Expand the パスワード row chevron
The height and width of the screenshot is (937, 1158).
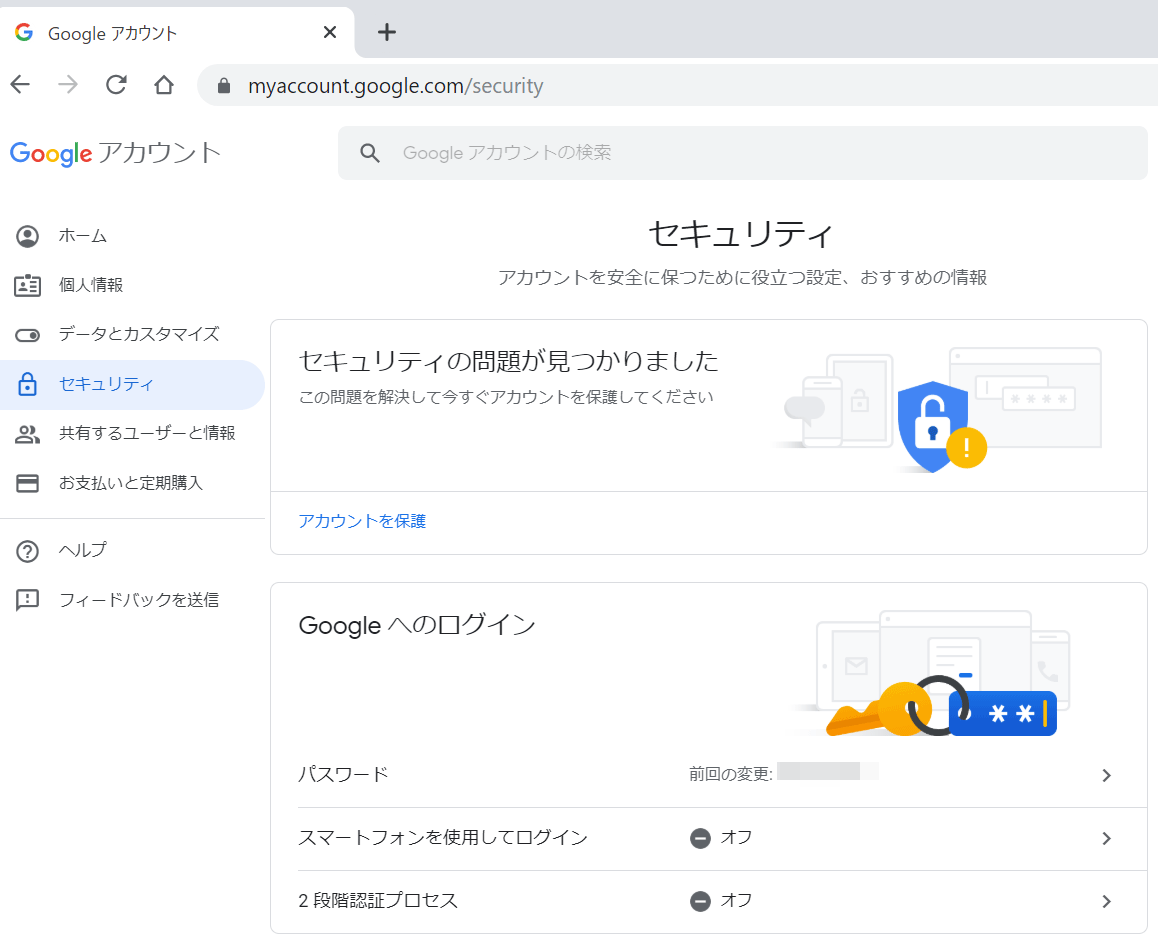click(1106, 775)
